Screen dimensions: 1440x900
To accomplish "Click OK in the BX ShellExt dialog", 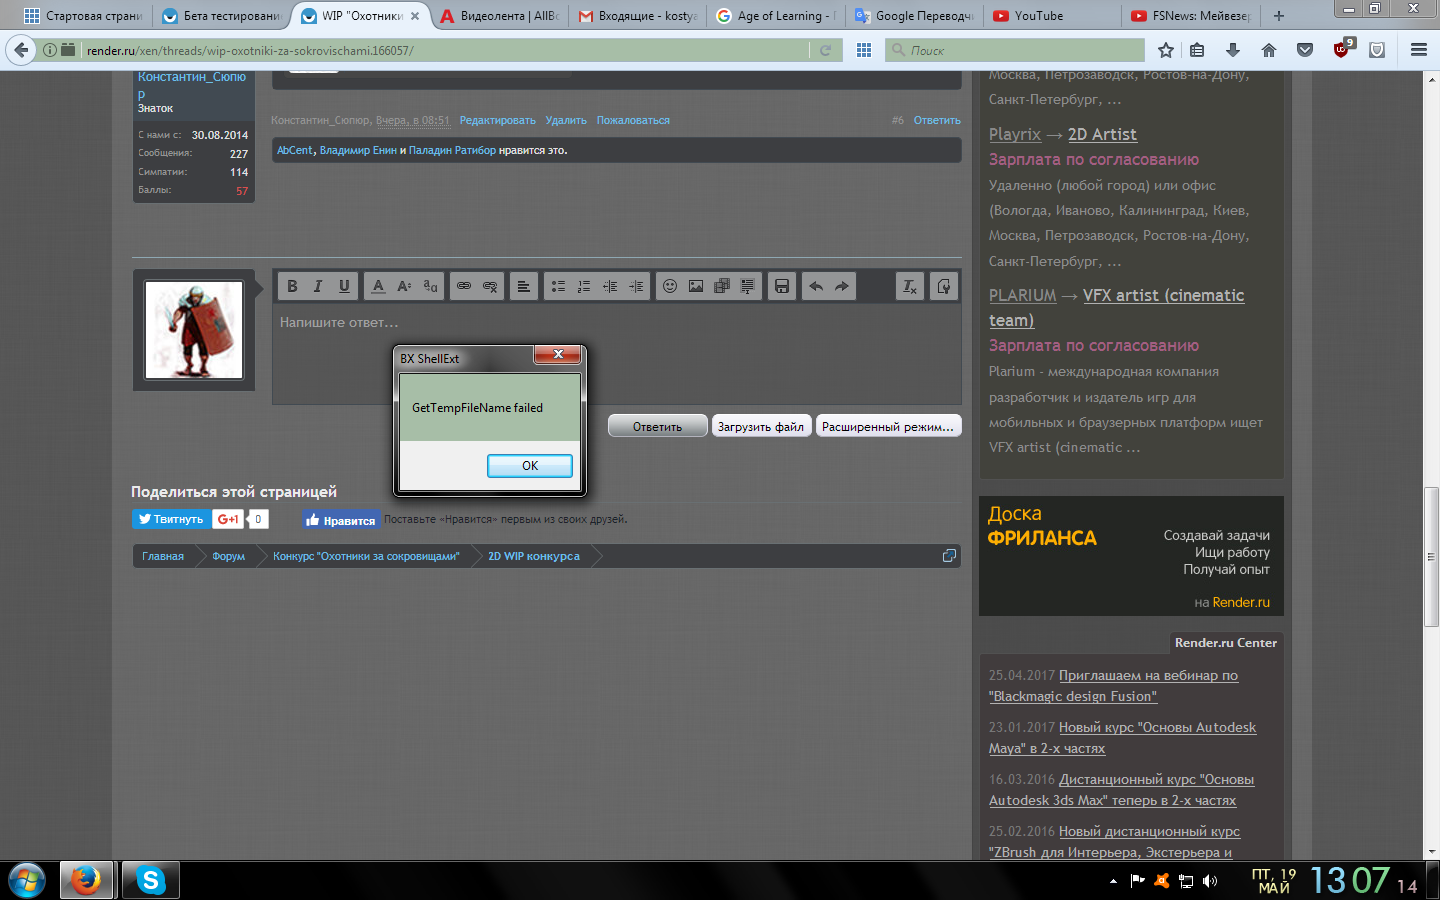I will pyautogui.click(x=529, y=466).
